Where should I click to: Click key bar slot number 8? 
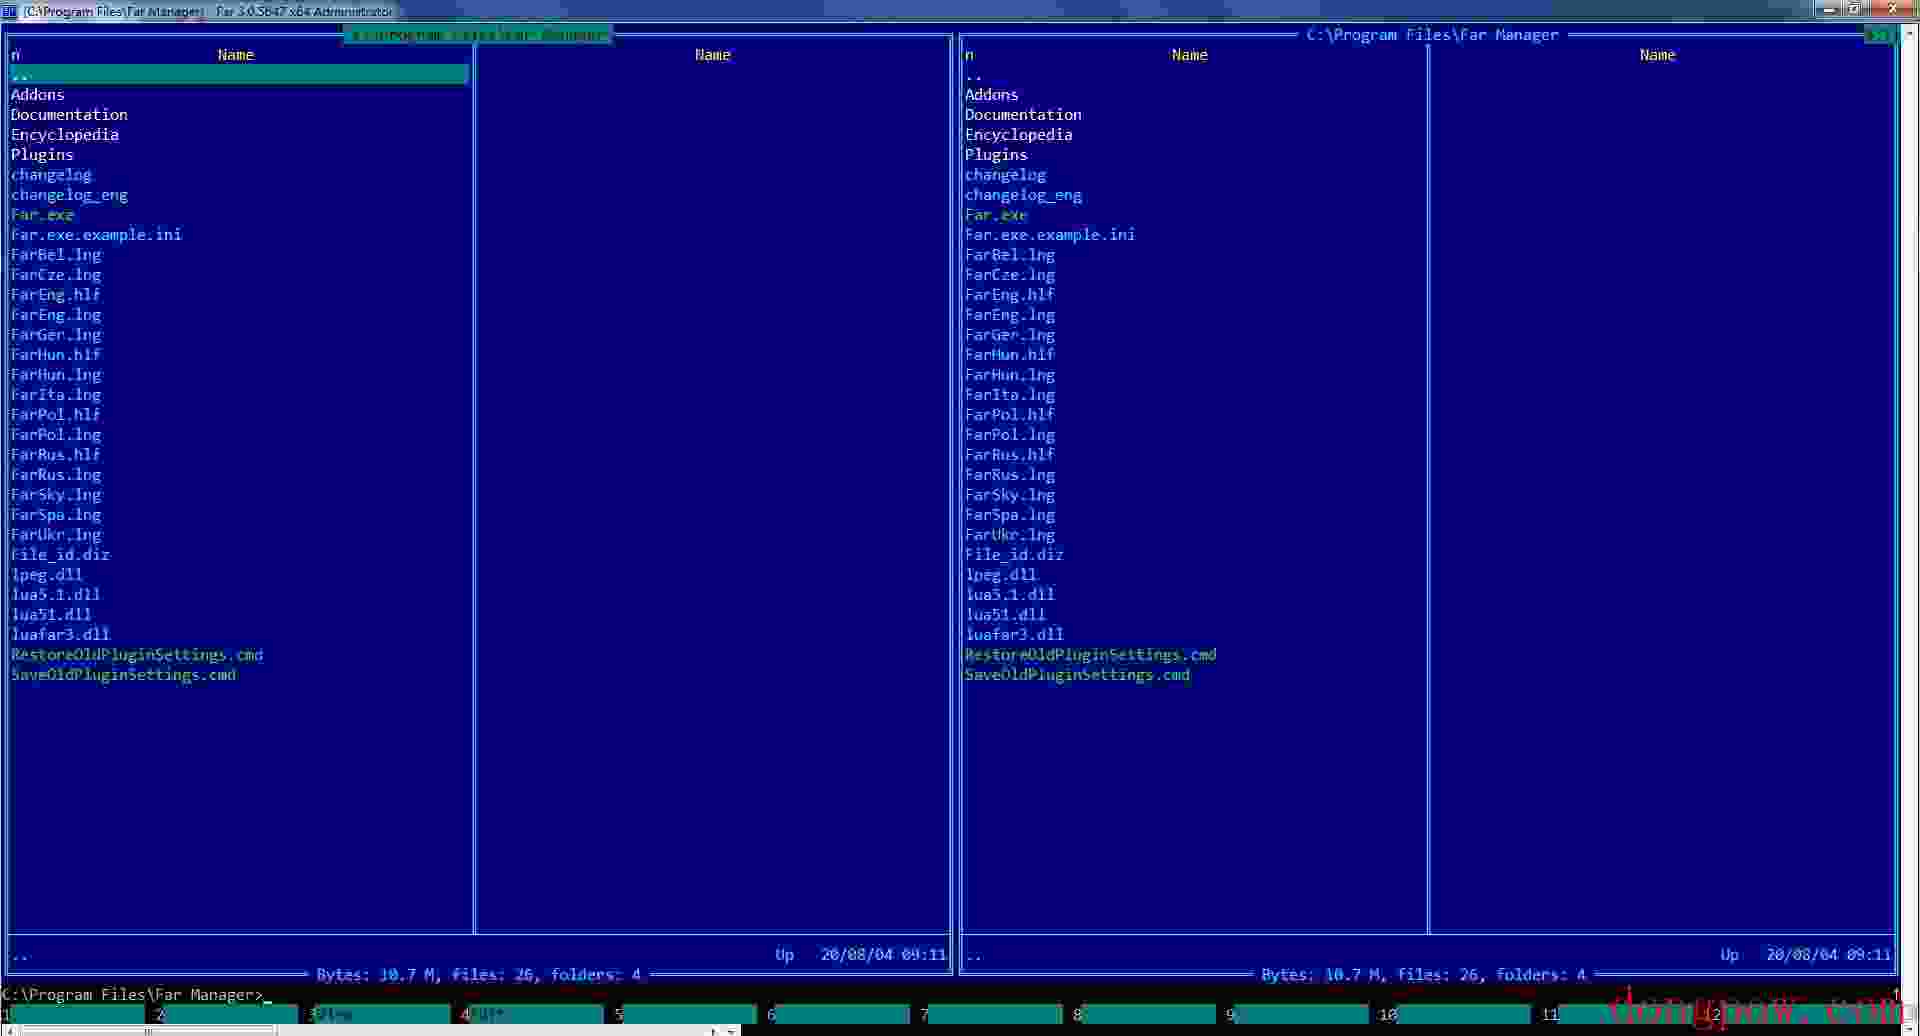point(1147,1014)
